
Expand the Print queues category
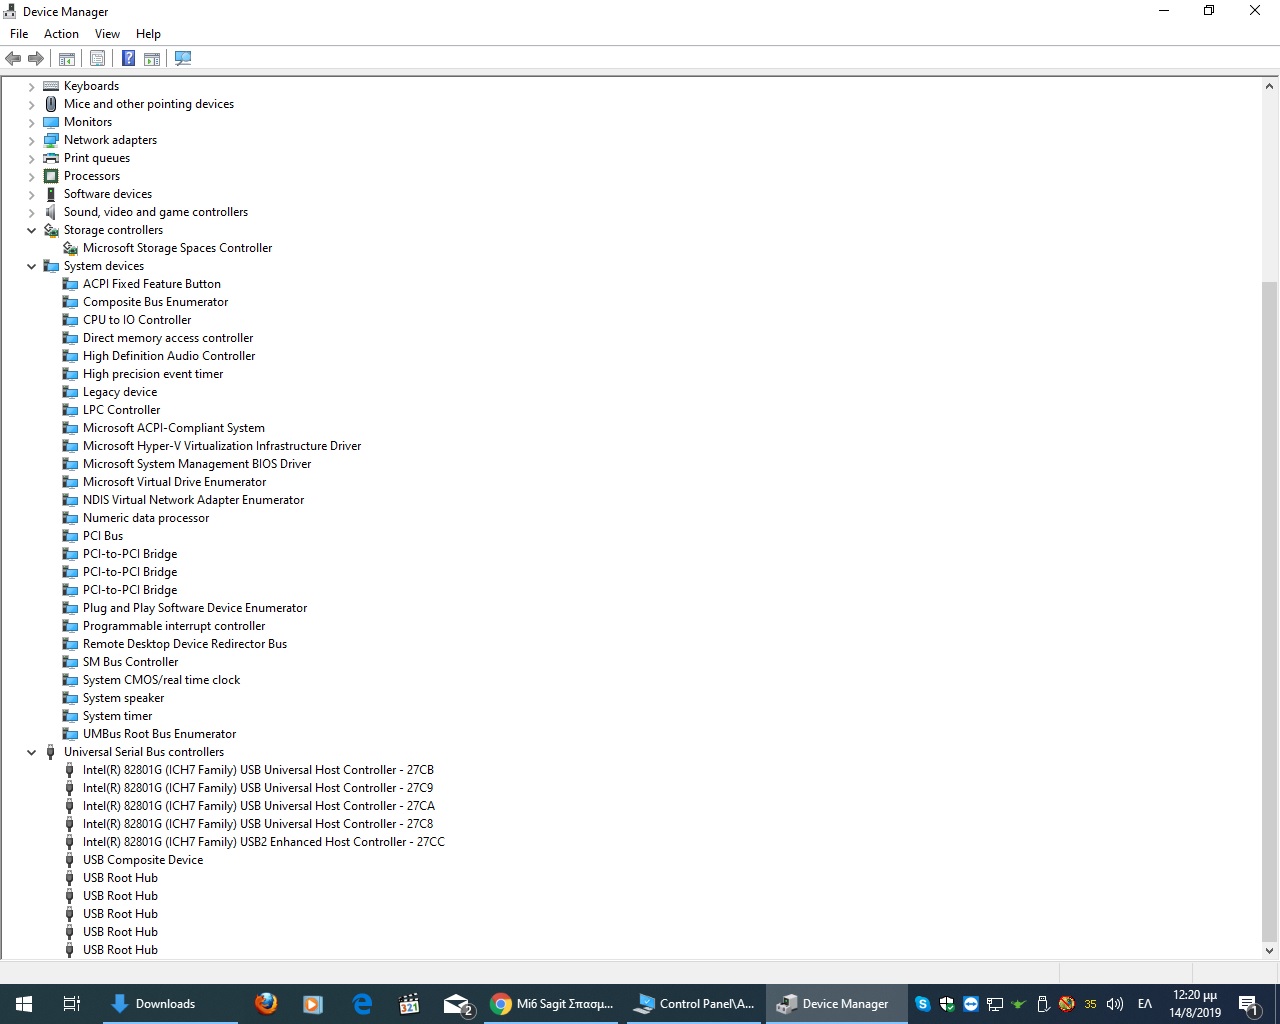(32, 159)
